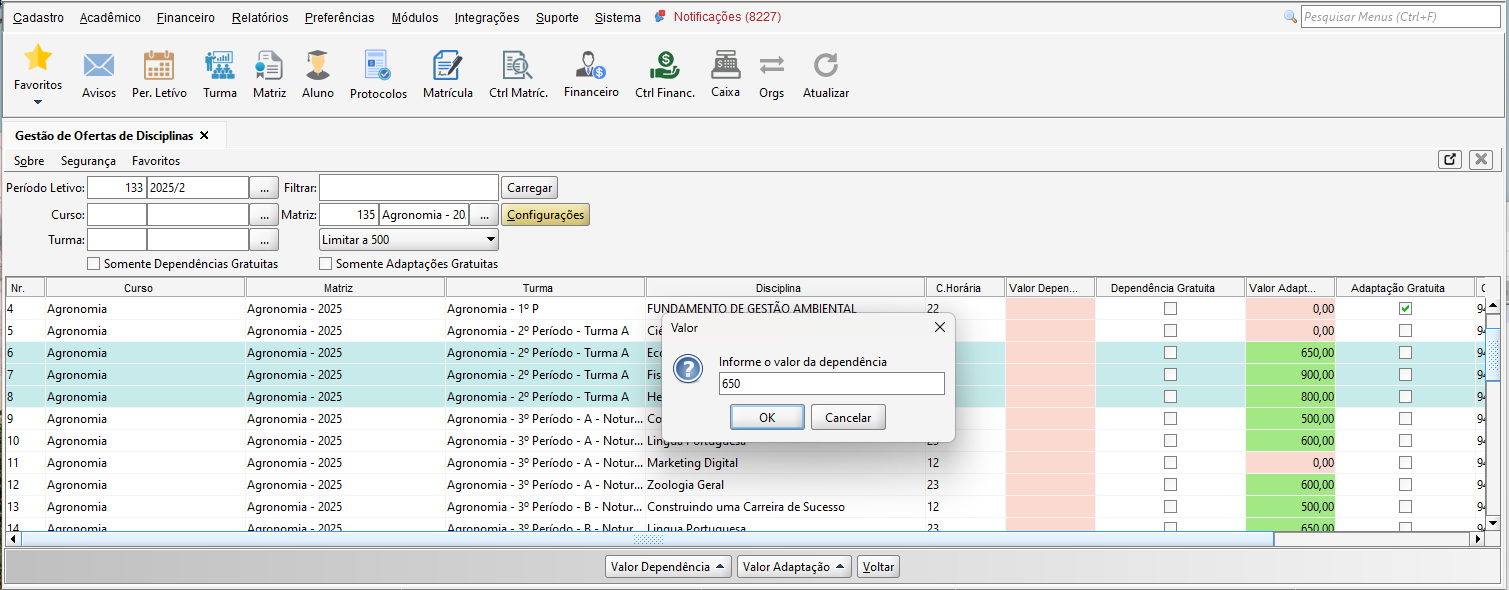Open Notificações (8227) link
This screenshot has width=1509, height=590.
(727, 17)
